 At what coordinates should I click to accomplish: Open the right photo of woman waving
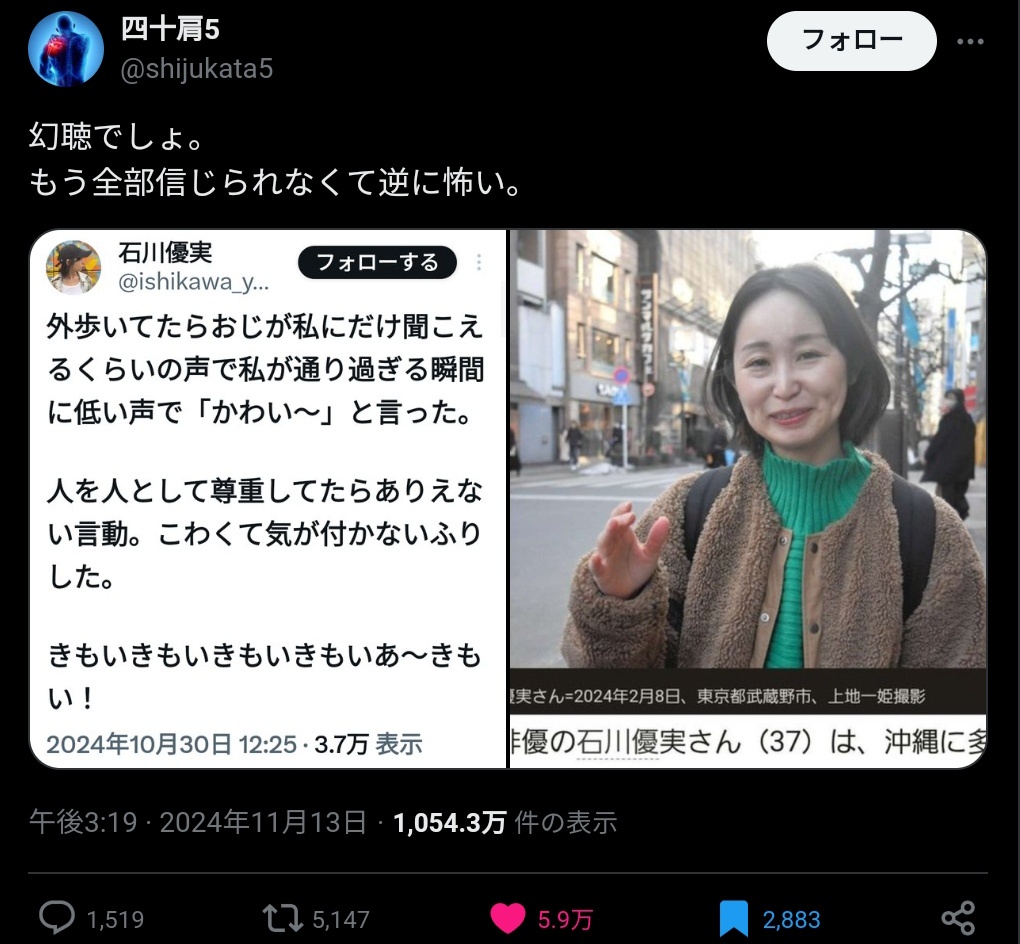[x=748, y=499]
